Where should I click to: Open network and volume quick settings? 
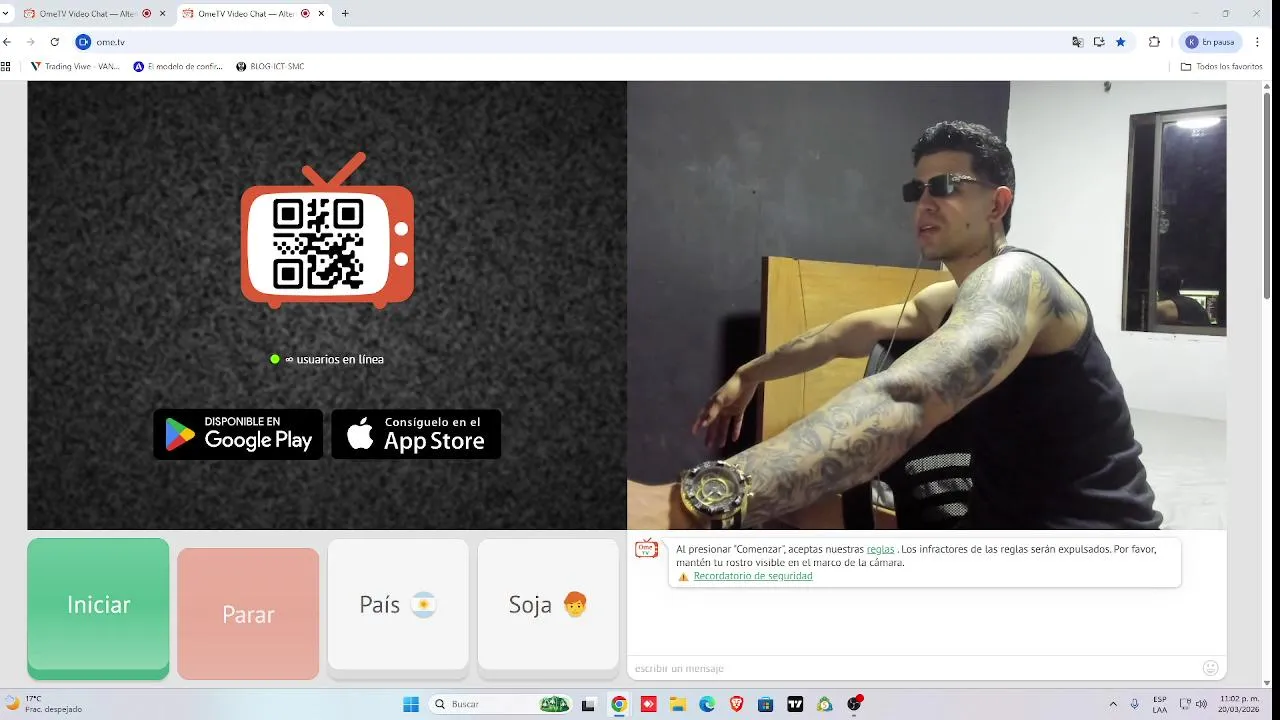tap(1194, 704)
